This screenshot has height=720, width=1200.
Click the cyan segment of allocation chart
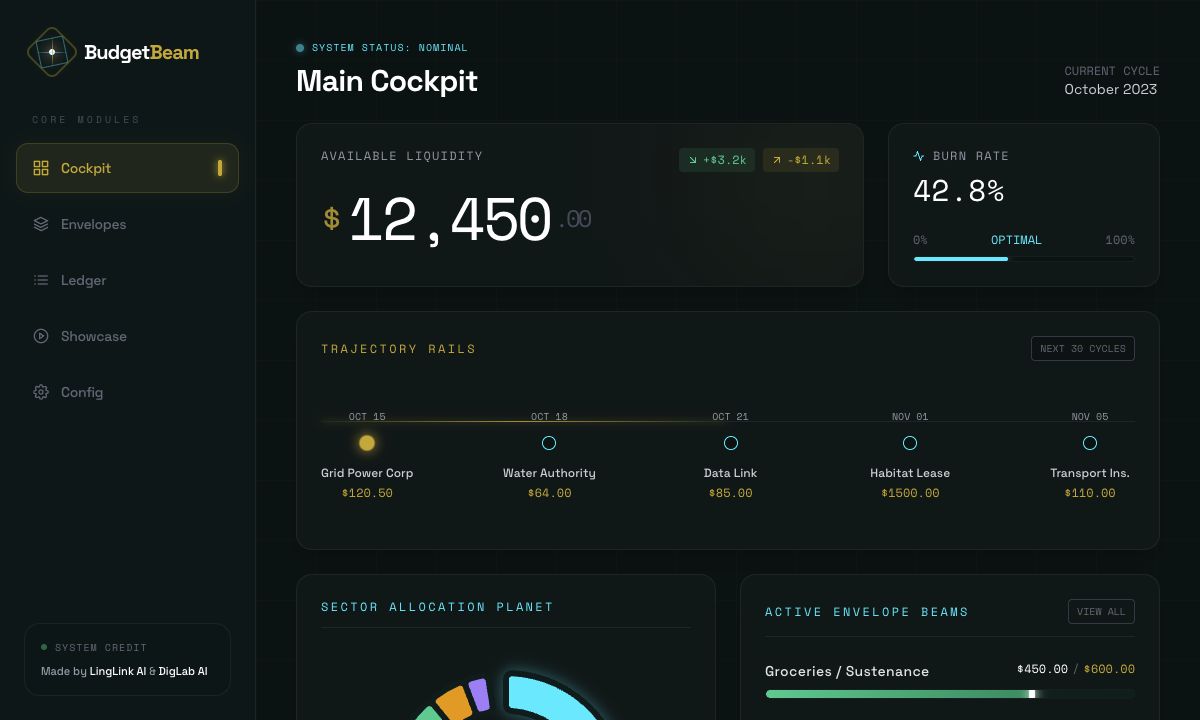coord(550,697)
